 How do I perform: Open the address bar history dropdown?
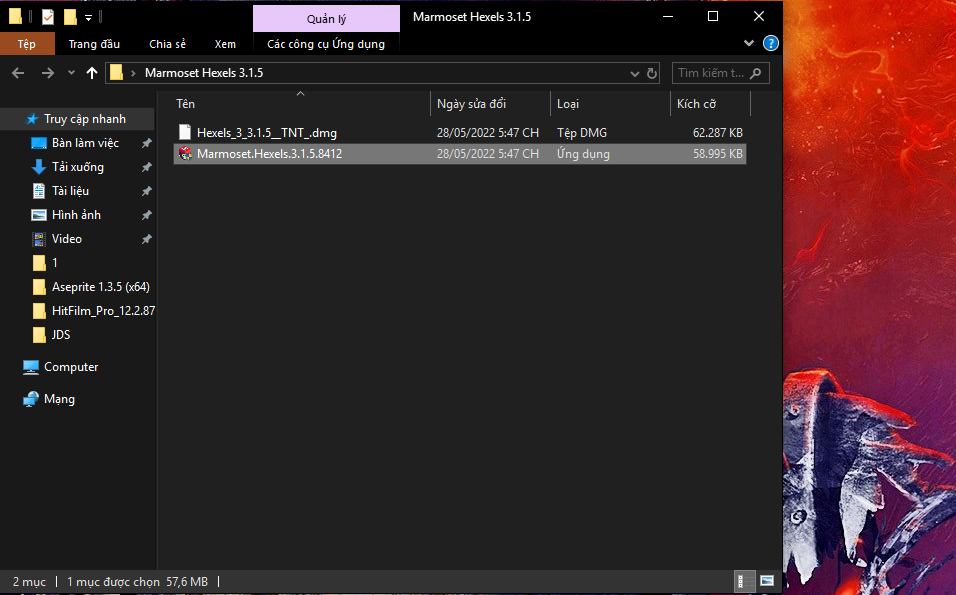[635, 73]
